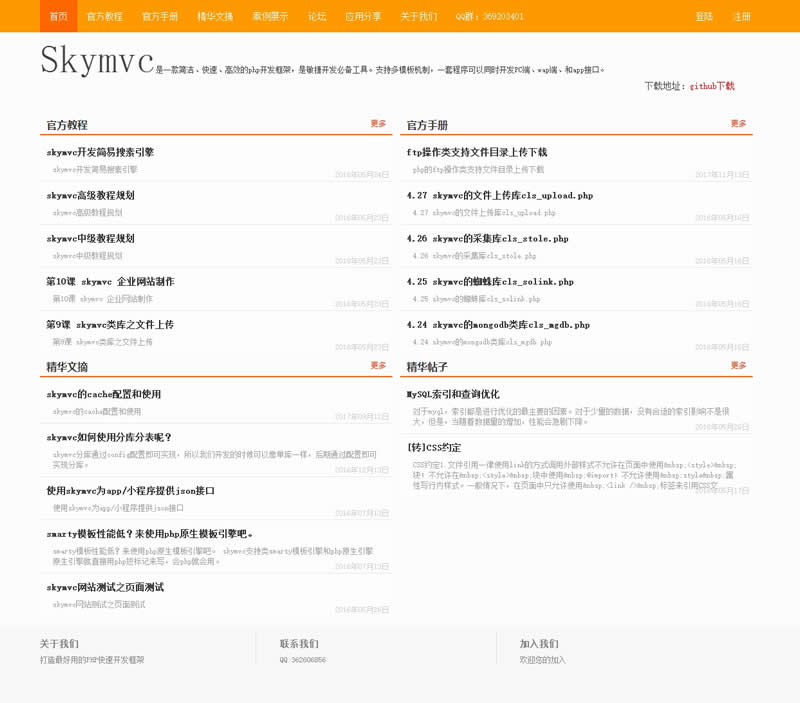Open the skymvc的cache配置和使用 article
800x703 pixels.
coord(103,395)
